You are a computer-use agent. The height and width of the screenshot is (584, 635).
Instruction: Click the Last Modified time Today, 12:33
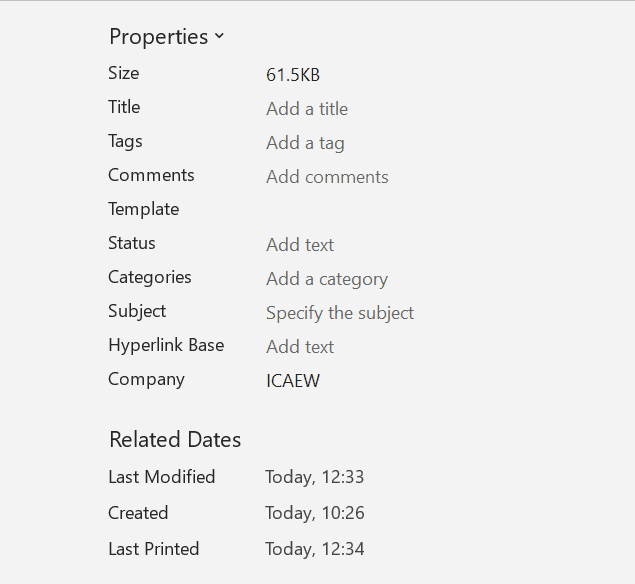click(315, 477)
